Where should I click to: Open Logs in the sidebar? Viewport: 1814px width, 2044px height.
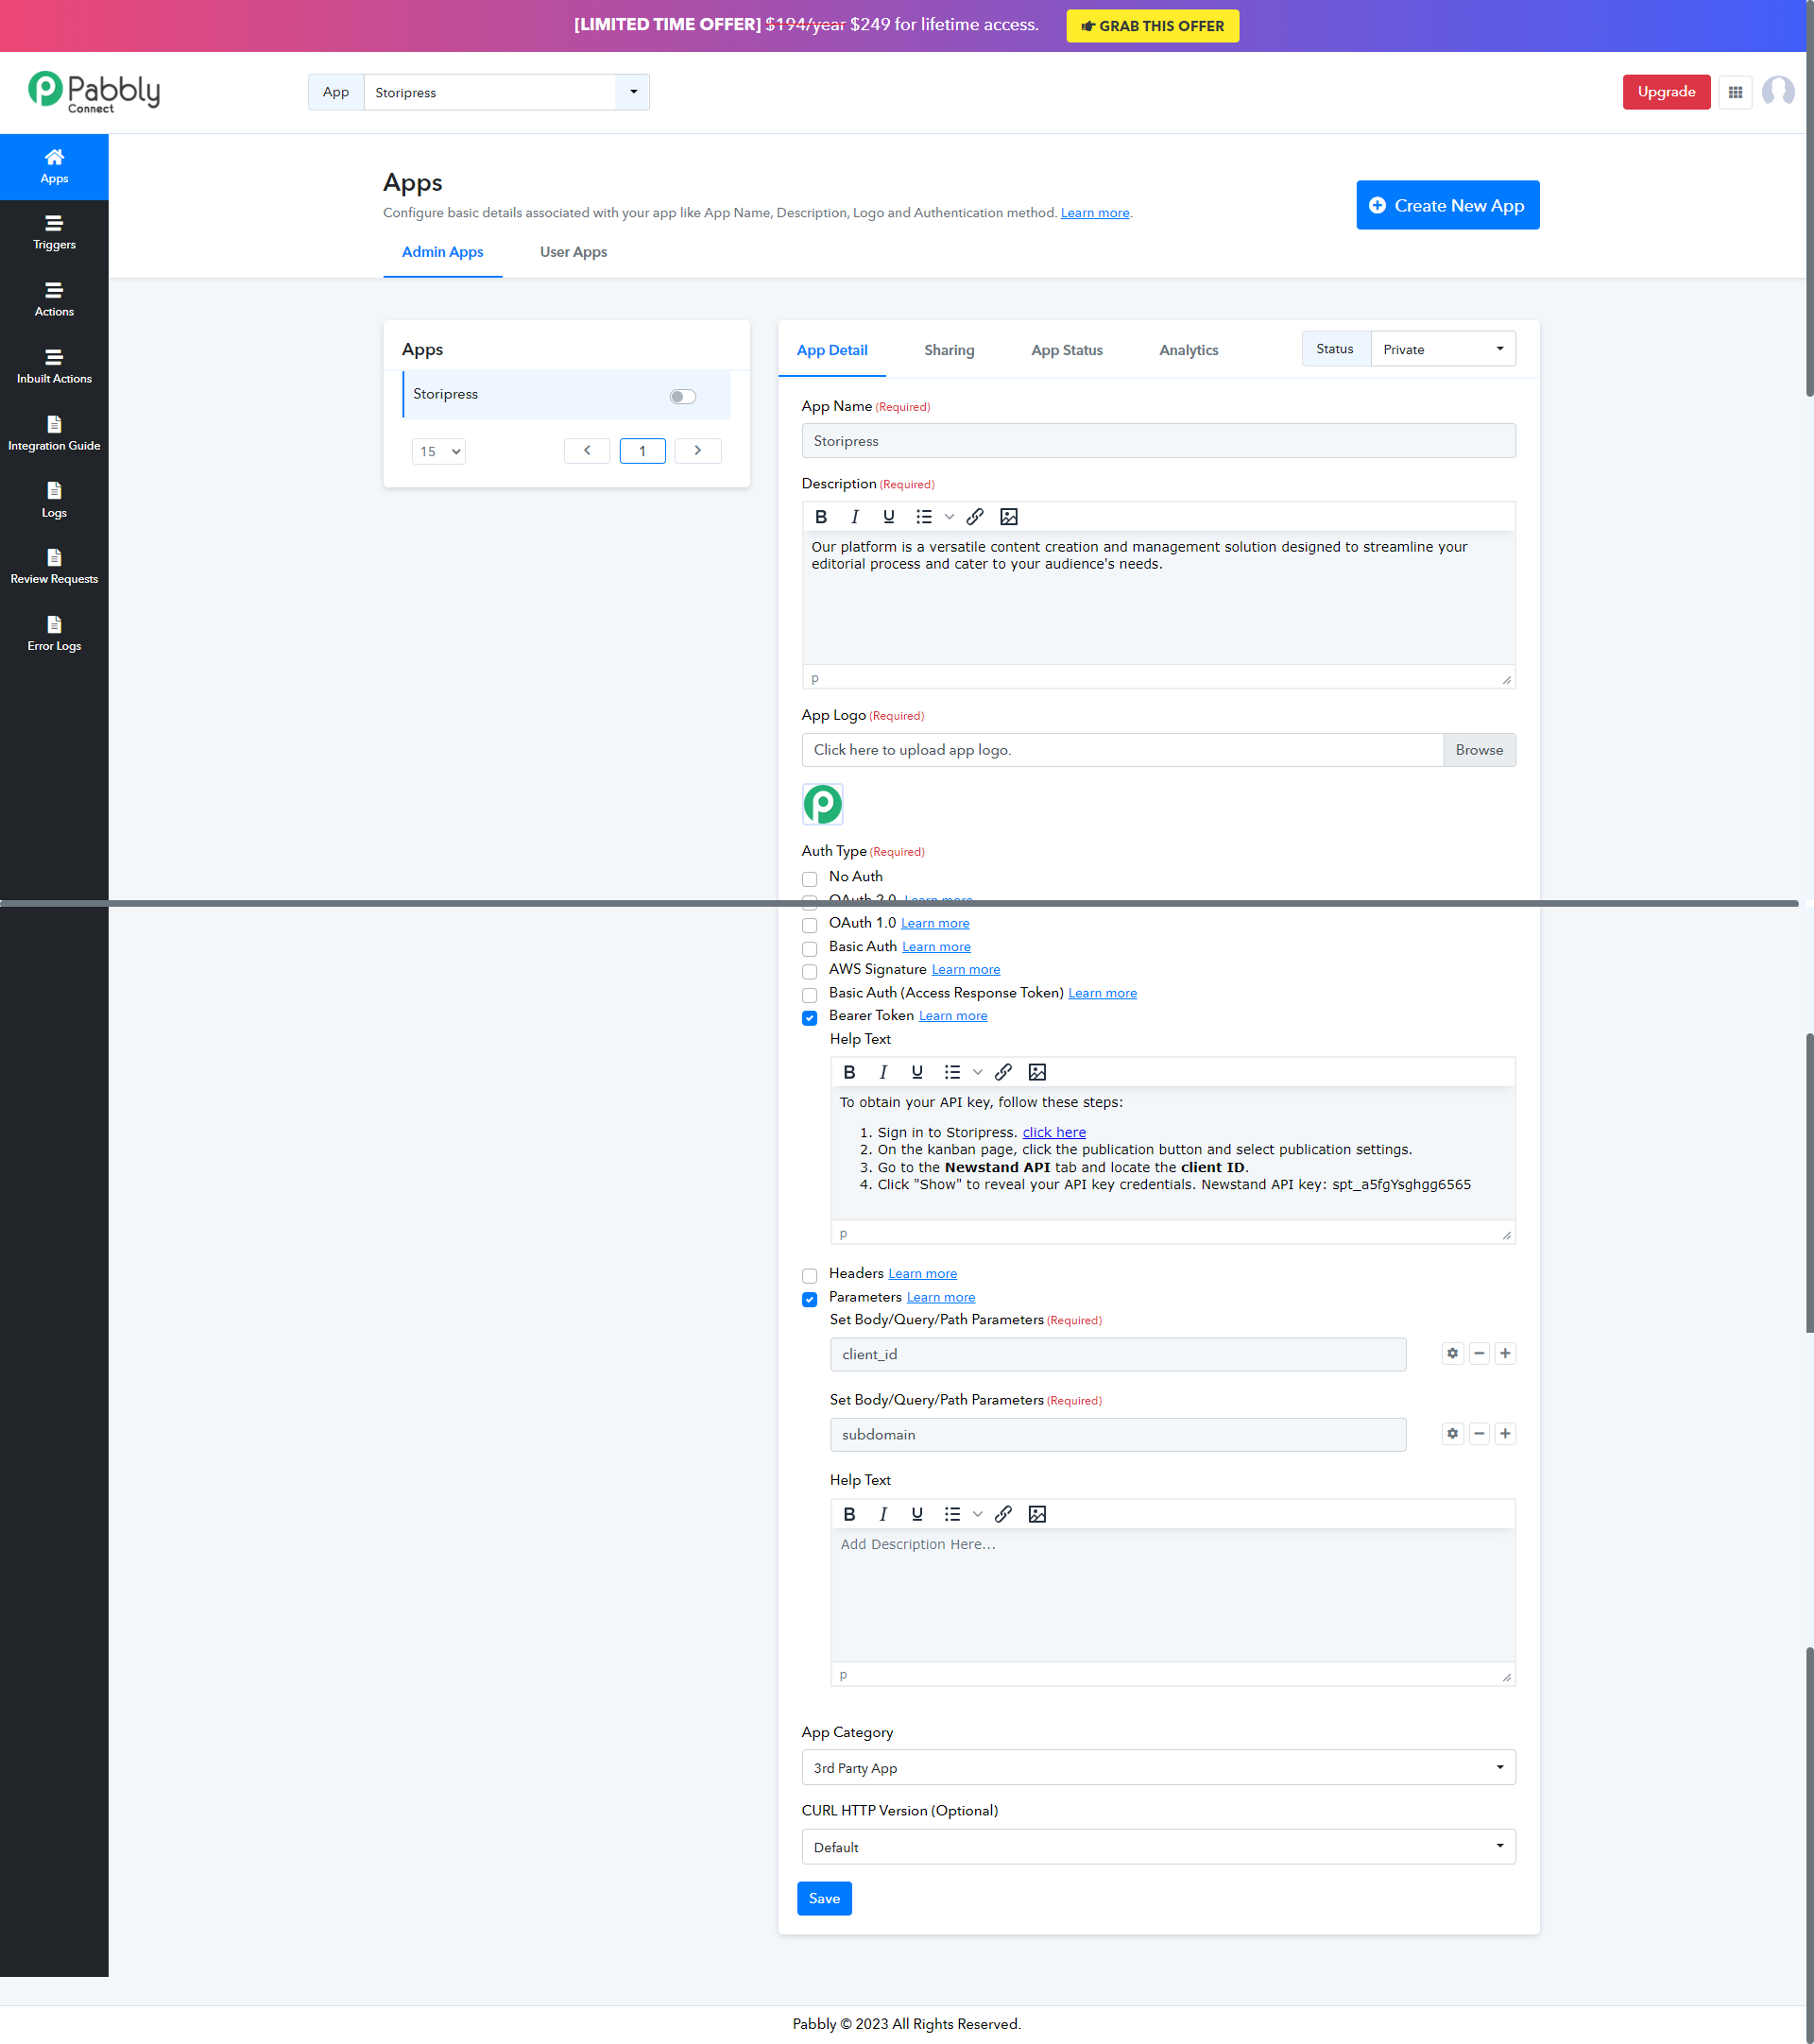click(x=54, y=500)
